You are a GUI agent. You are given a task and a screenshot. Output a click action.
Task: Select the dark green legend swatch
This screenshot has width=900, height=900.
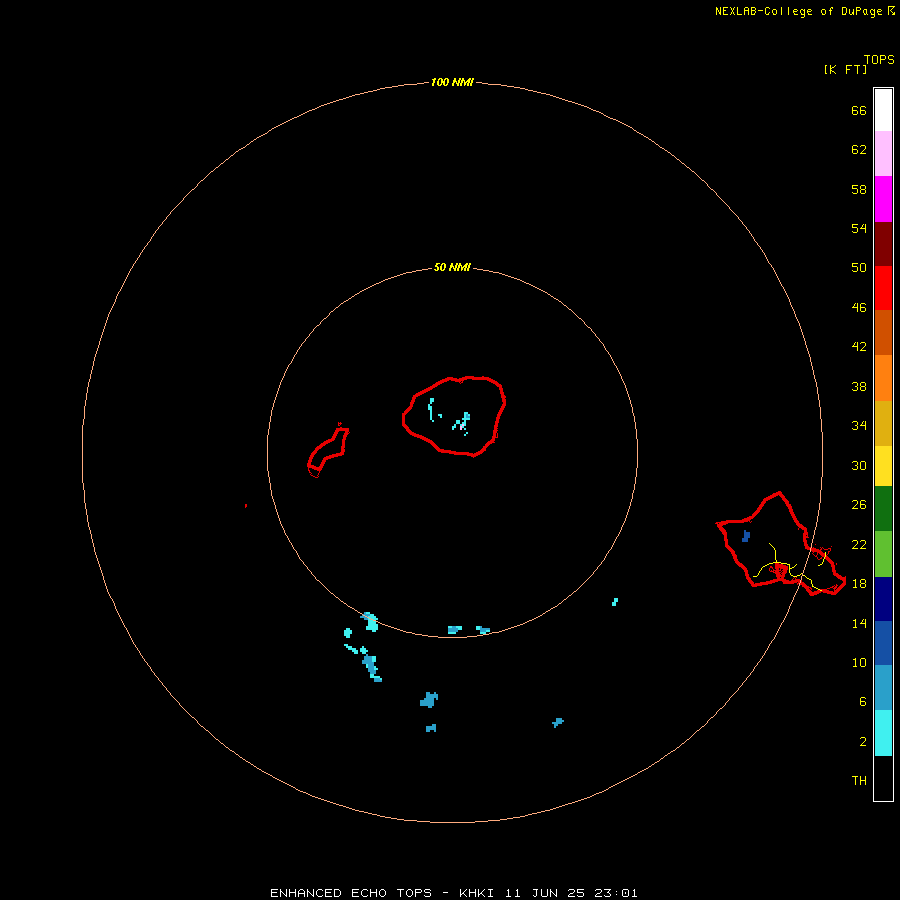point(883,509)
